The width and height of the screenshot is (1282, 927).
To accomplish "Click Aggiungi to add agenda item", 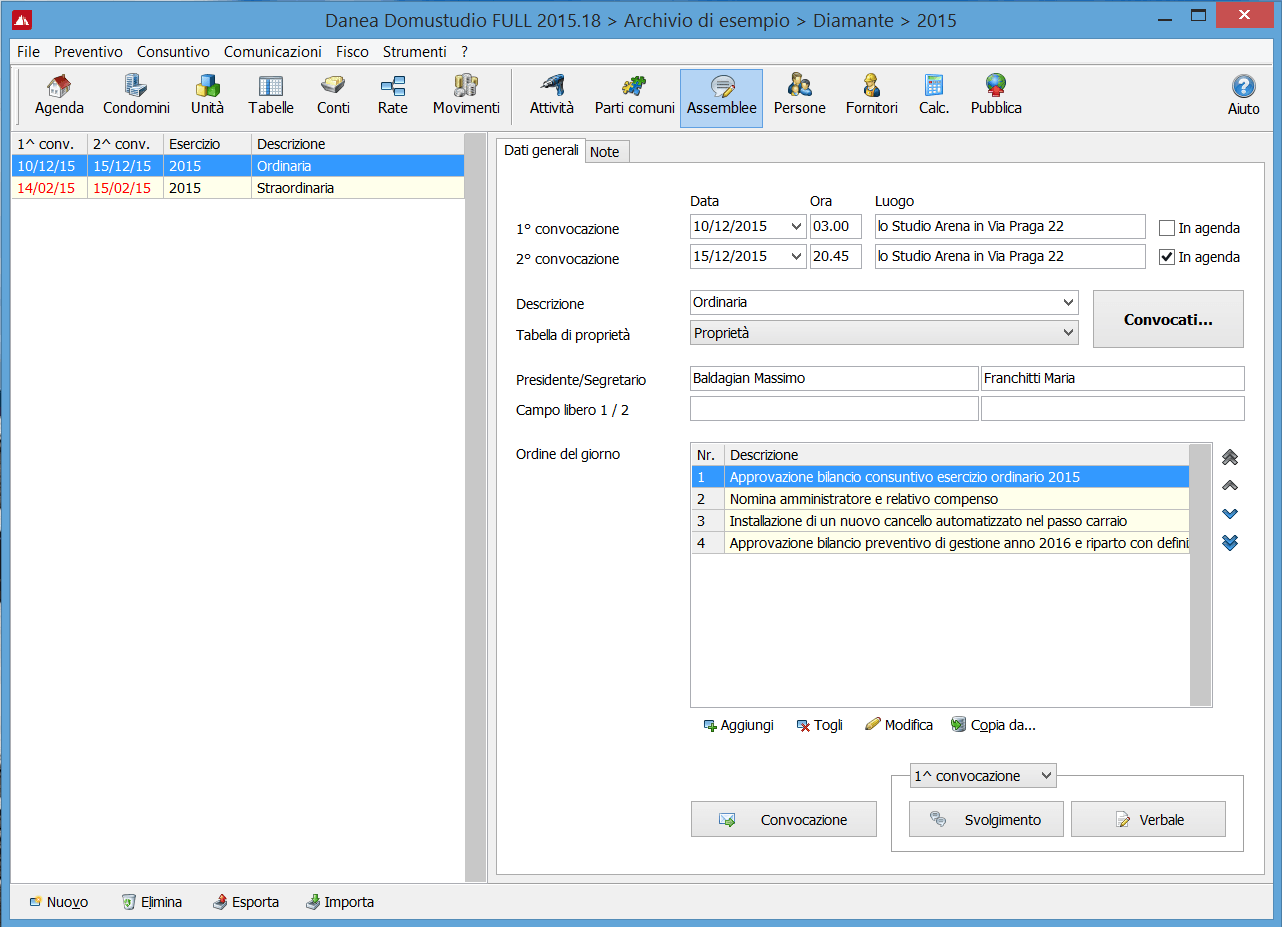I will pos(738,725).
